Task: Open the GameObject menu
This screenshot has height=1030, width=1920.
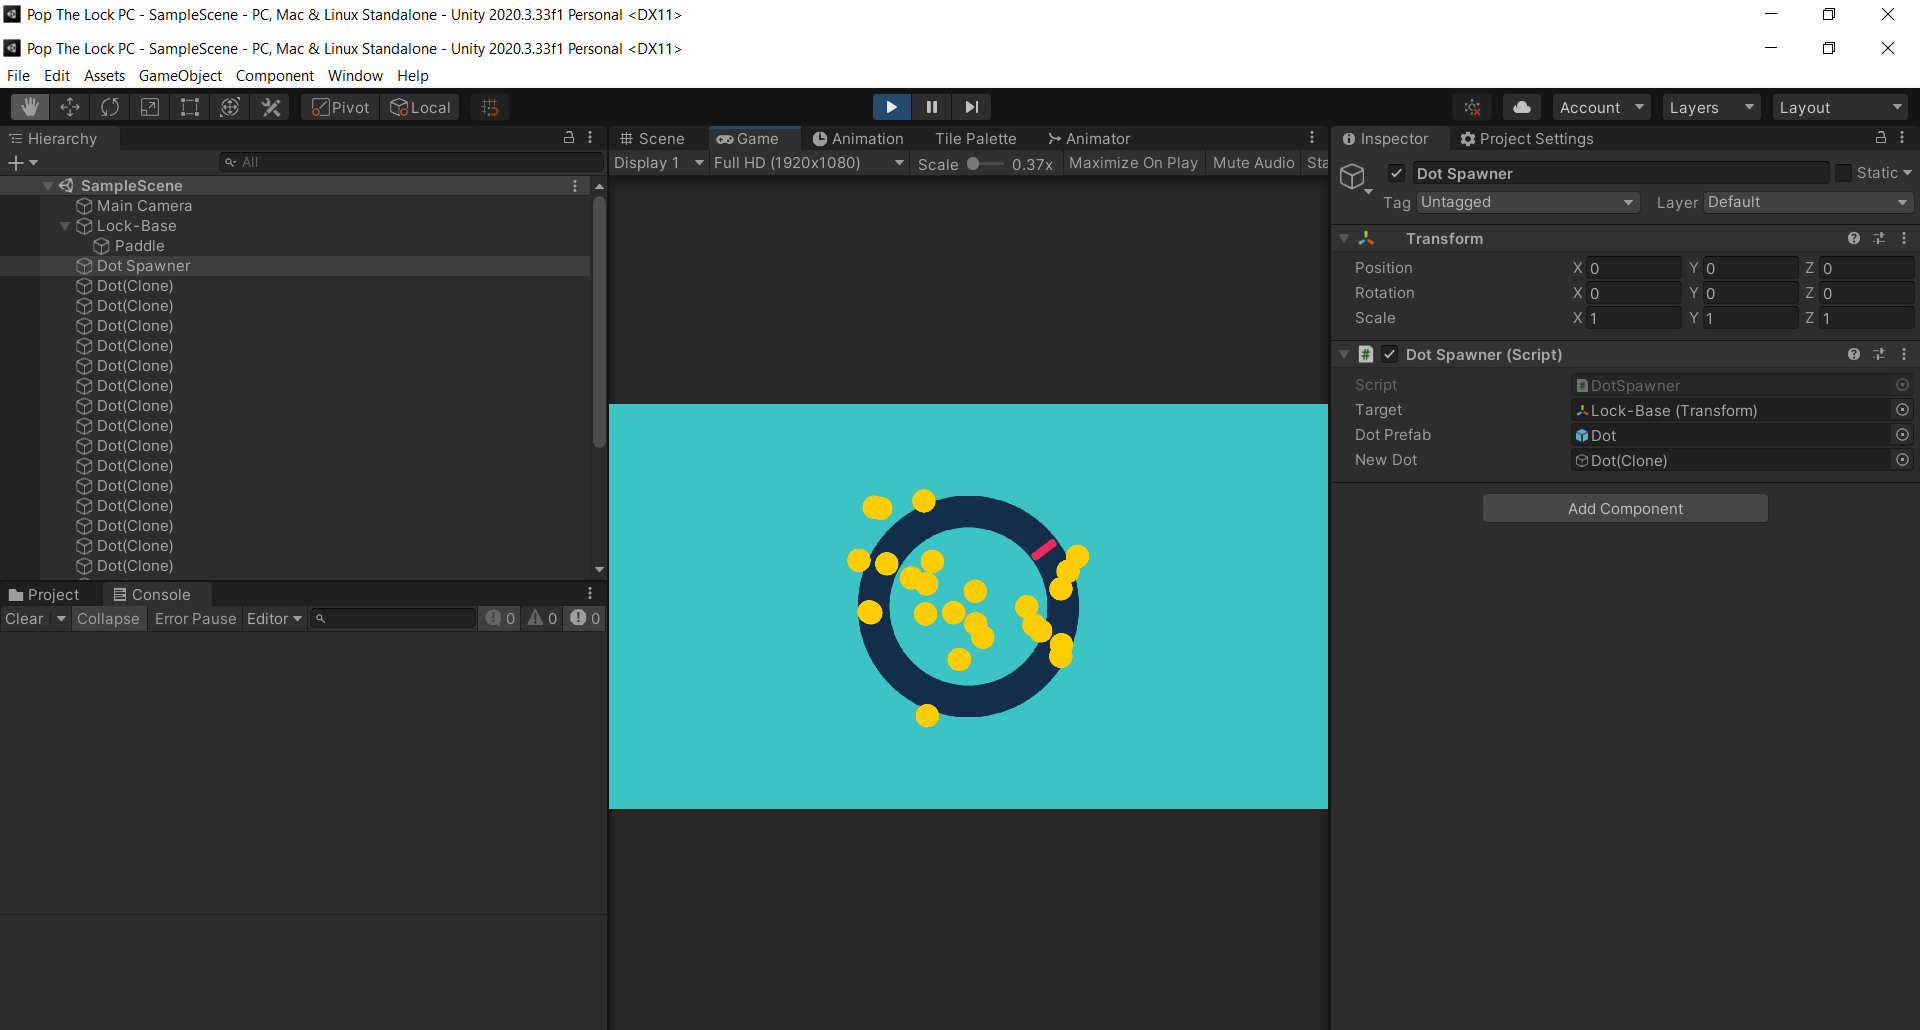Action: (x=180, y=75)
